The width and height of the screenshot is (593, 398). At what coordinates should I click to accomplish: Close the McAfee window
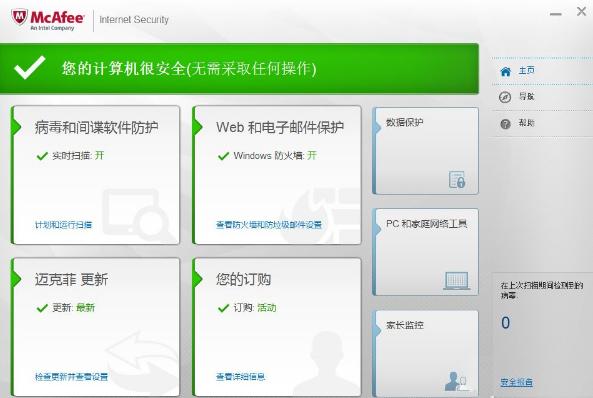[x=581, y=12]
